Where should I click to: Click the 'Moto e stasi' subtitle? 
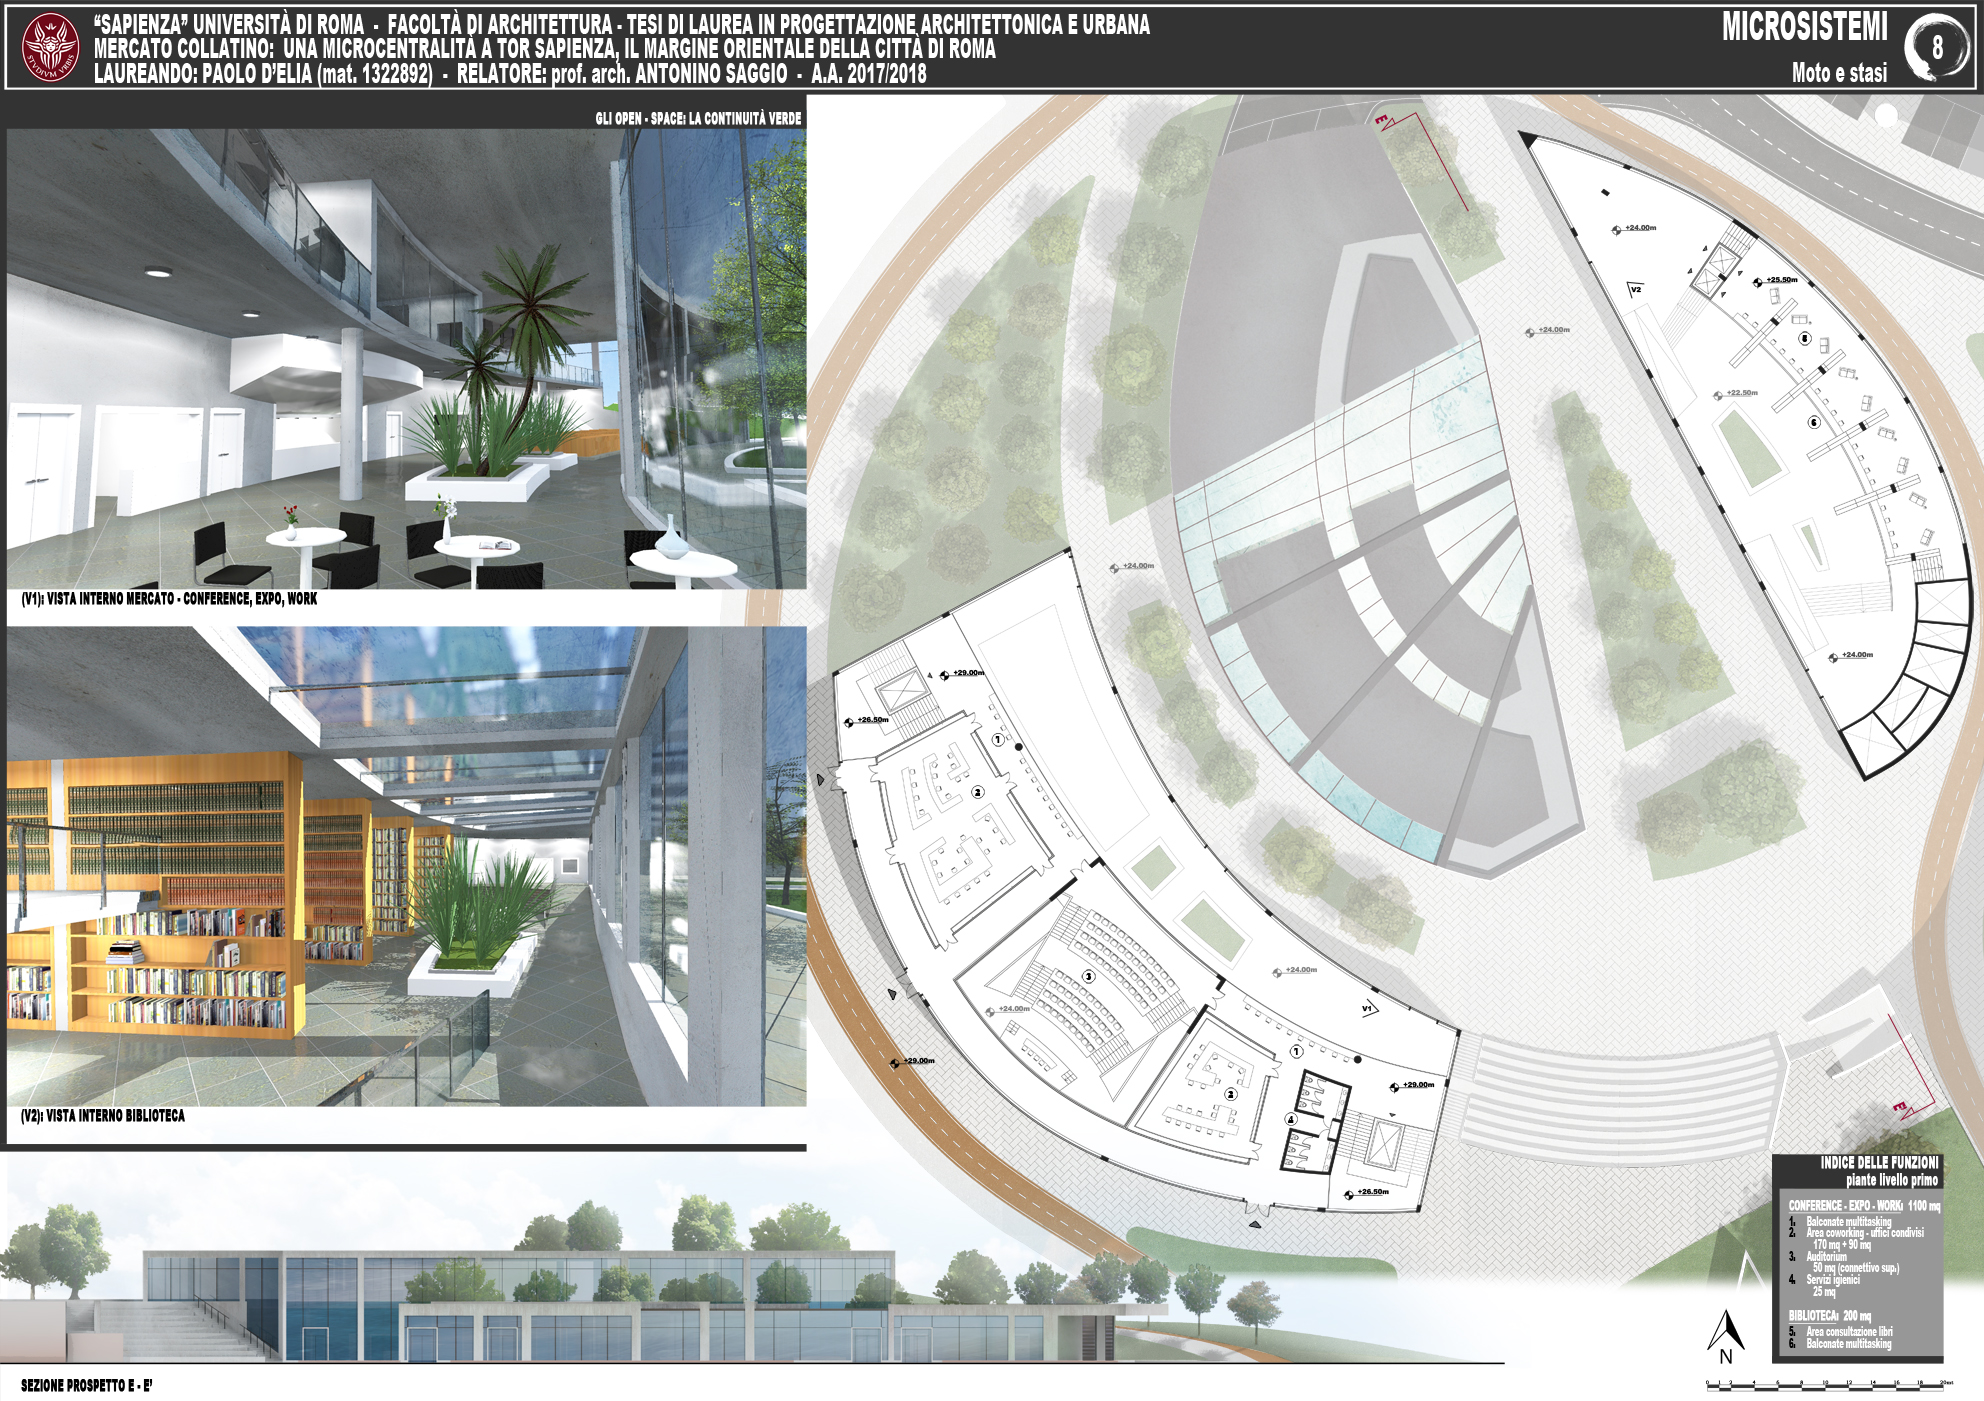click(1839, 72)
